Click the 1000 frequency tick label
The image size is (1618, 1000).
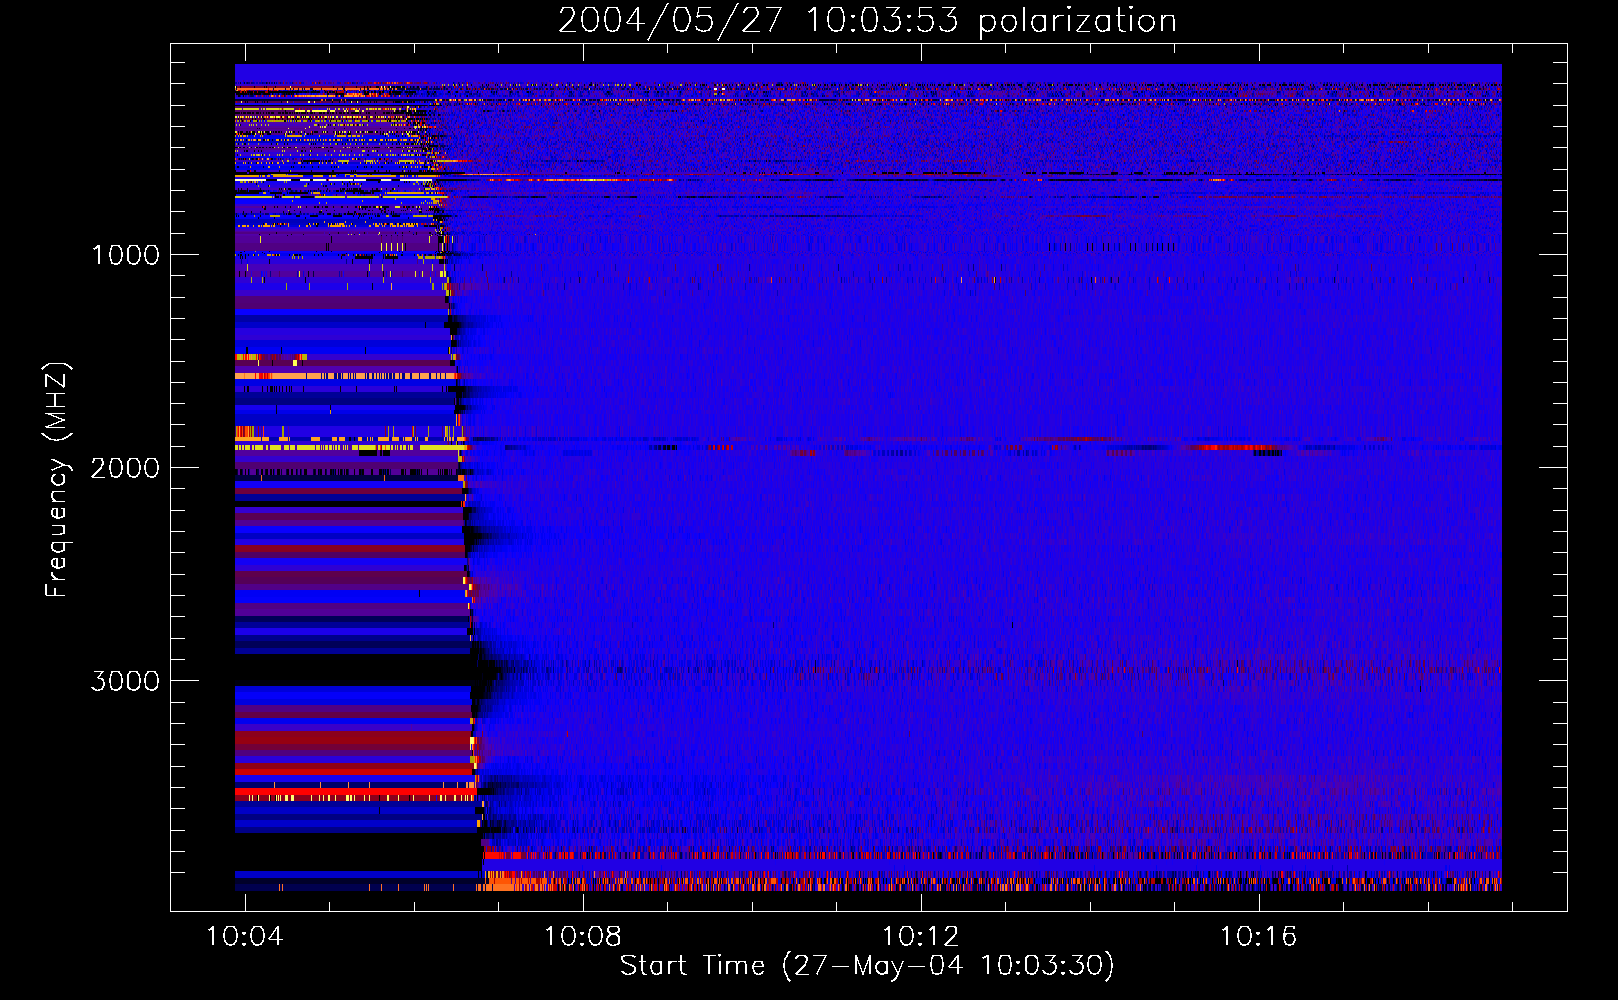click(125, 255)
